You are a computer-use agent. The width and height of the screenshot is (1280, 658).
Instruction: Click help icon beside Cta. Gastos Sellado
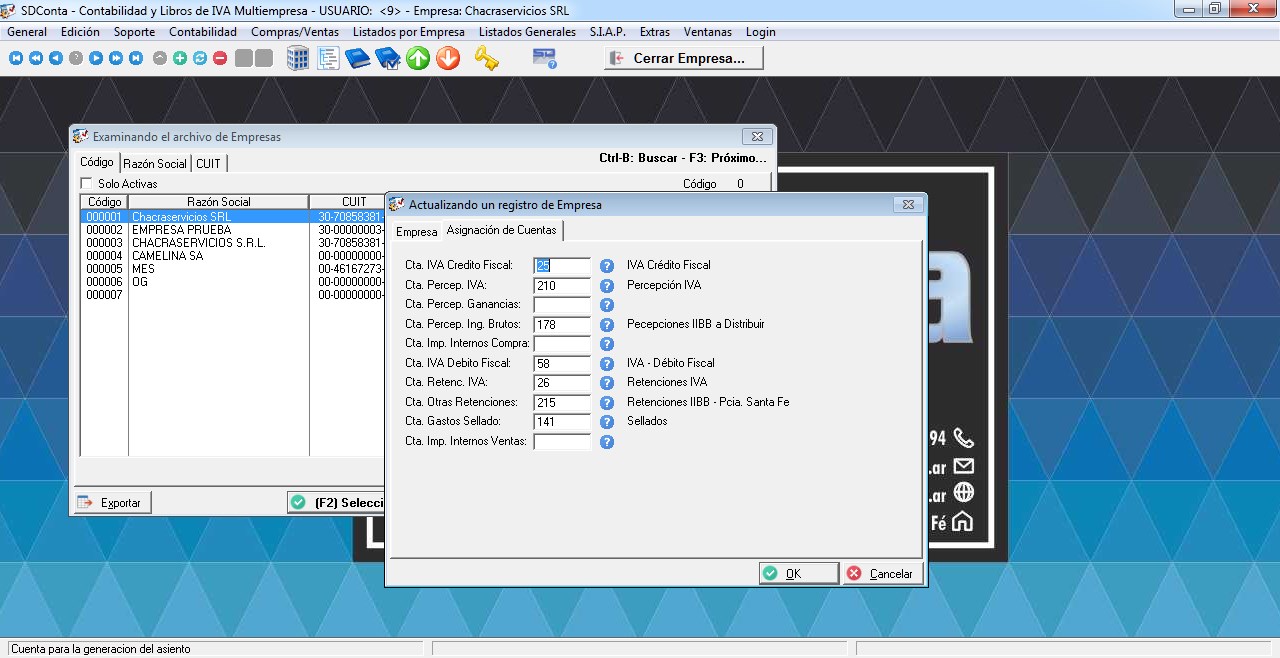[607, 422]
